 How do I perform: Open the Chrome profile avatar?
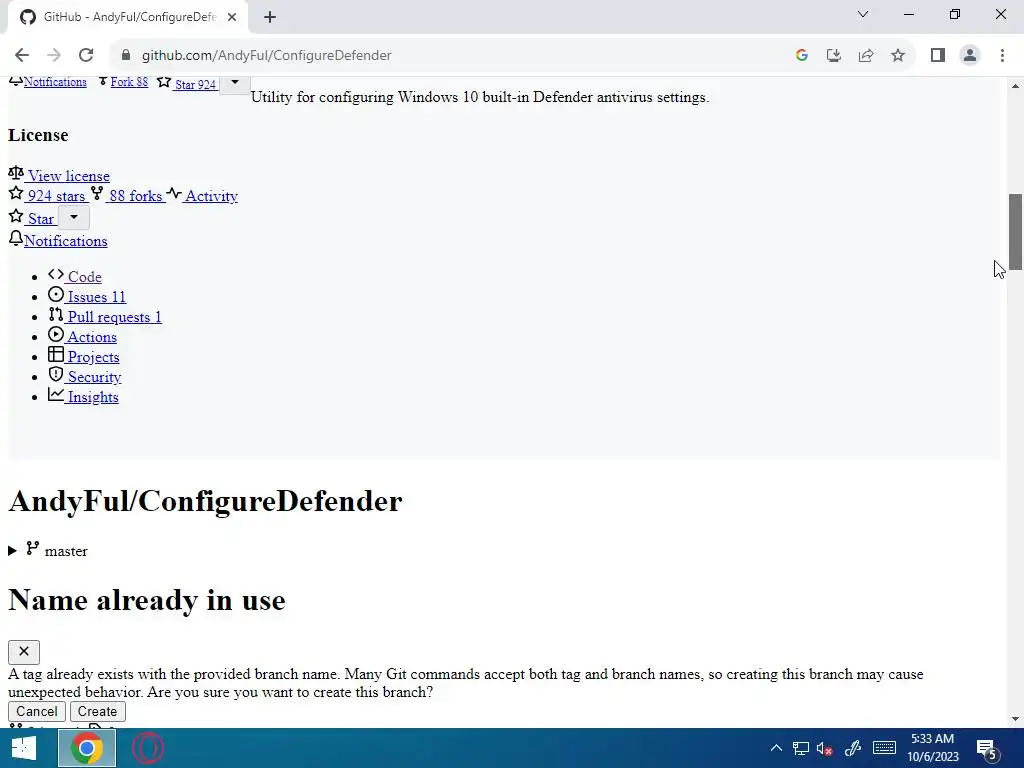click(970, 56)
